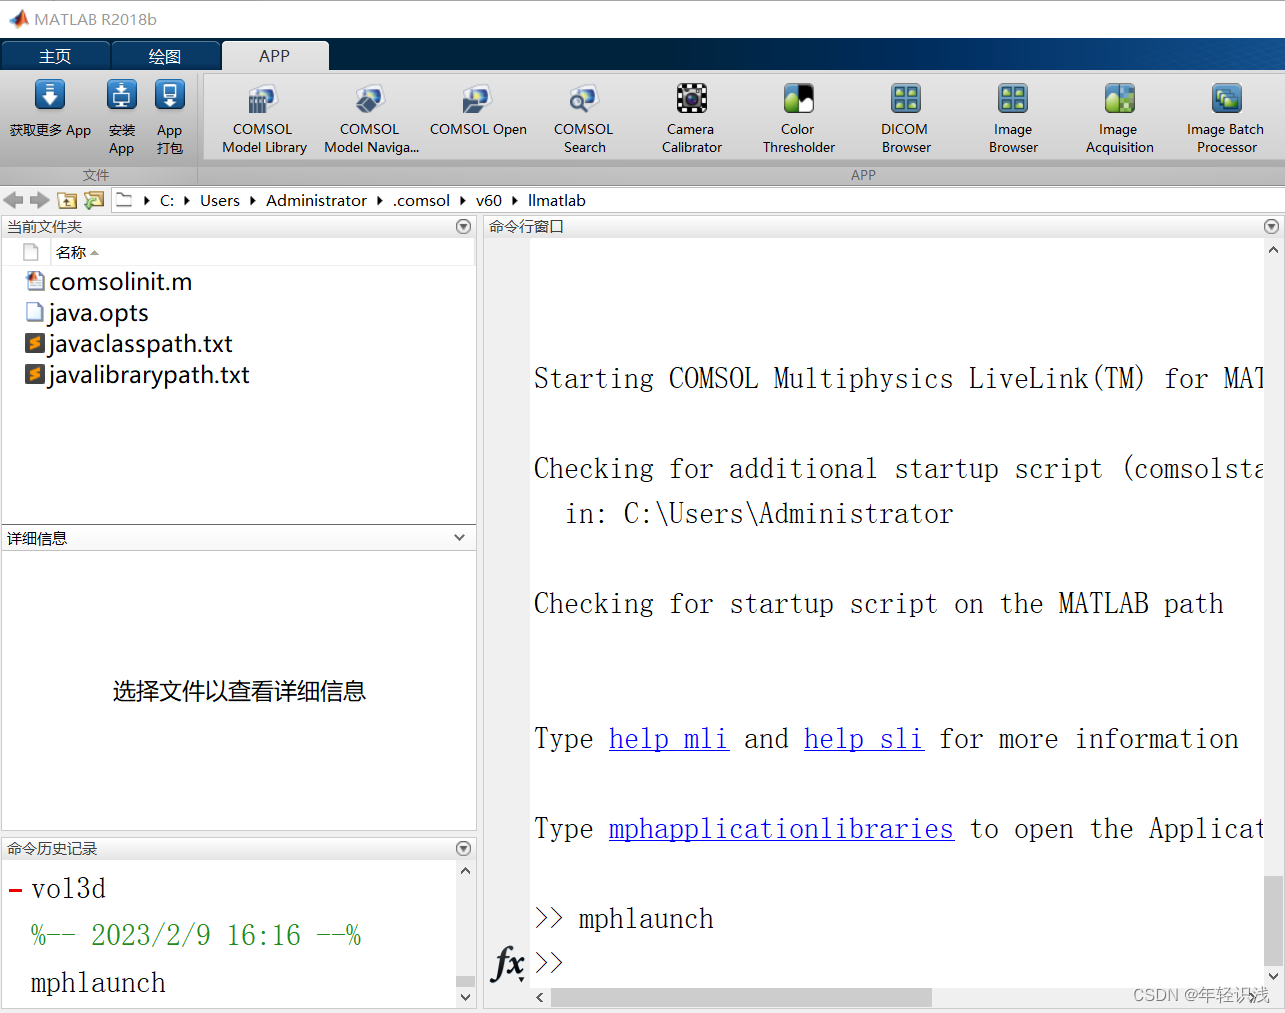Launch COMSOL Model Library app
This screenshot has height=1013, width=1285.
coord(264,119)
